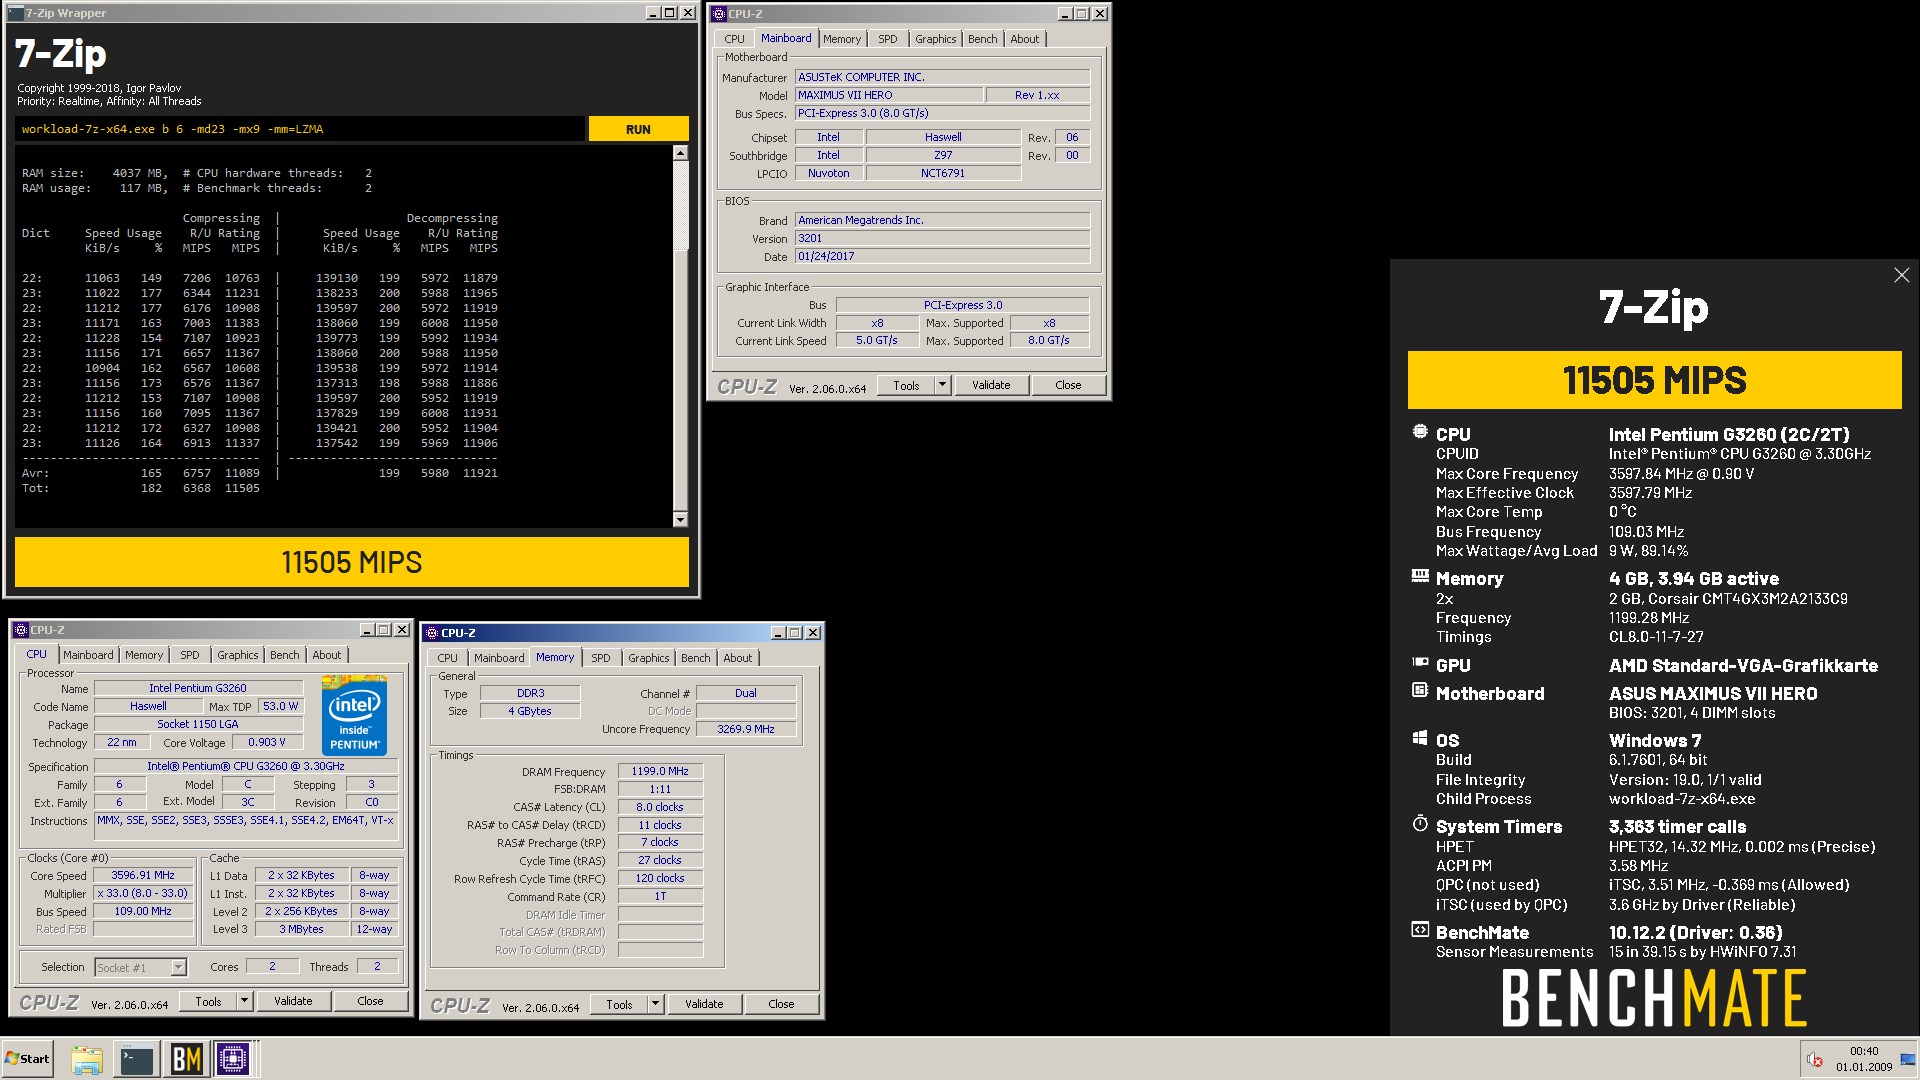Screen dimensions: 1920x1080
Task: Open Graphics tab in Memory CPU-Z window
Action: (649, 658)
